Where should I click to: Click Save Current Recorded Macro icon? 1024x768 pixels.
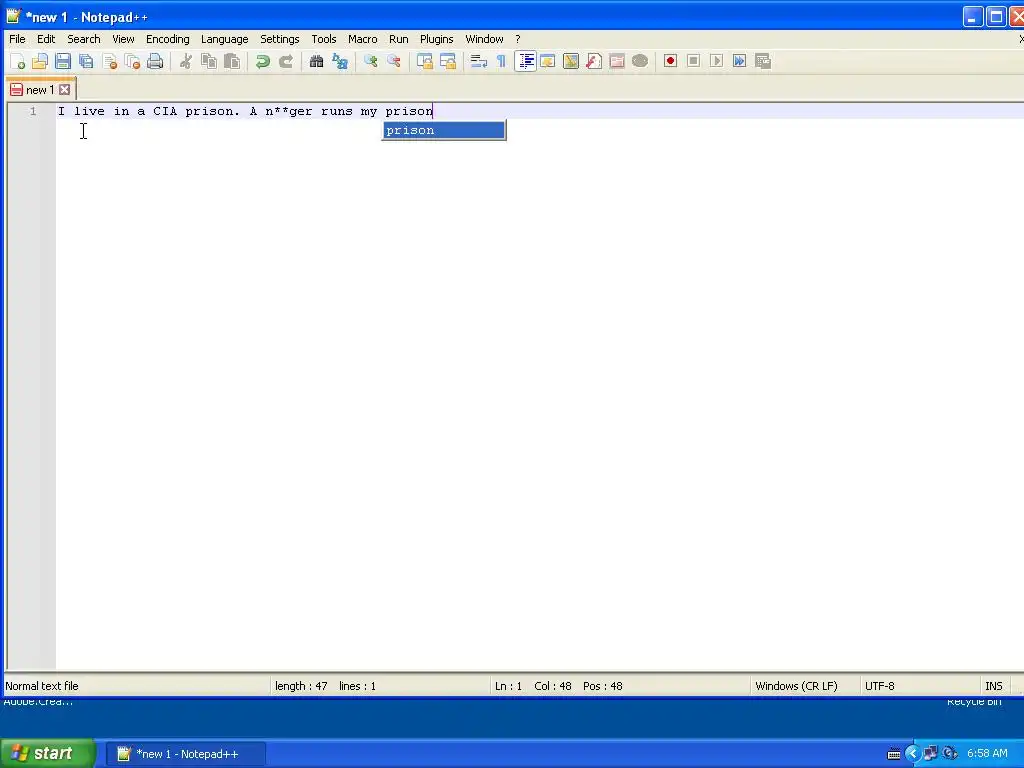point(763,61)
